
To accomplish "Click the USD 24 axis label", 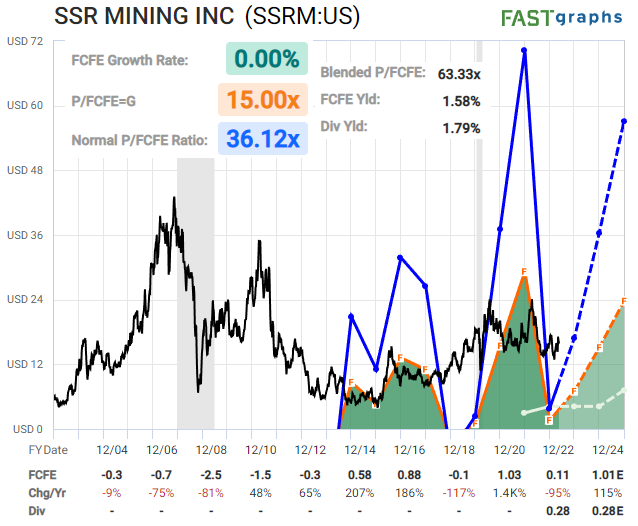I will pyautogui.click(x=25, y=299).
